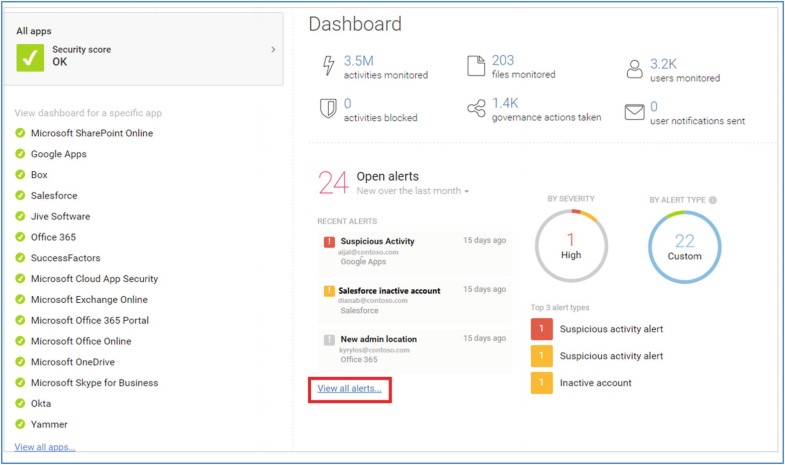This screenshot has height=465, width=785.
Task: Click green status icon beside Jive Software
Action: point(20,216)
